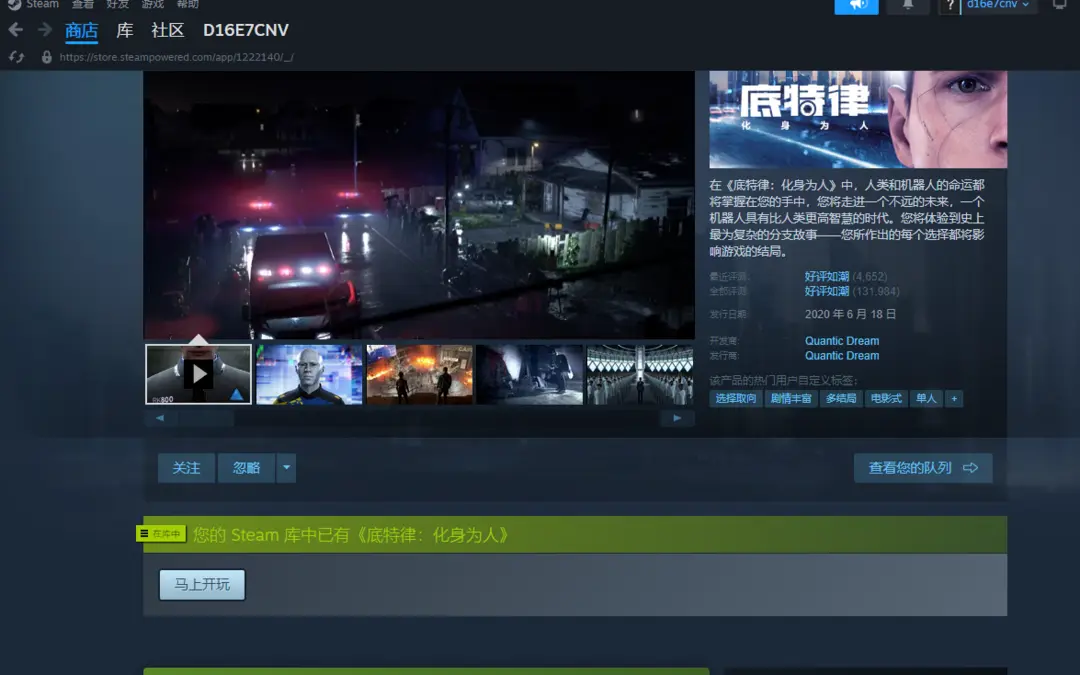Click the 在库中 library badge
Viewport: 1080px width, 675px height.
[x=161, y=534]
